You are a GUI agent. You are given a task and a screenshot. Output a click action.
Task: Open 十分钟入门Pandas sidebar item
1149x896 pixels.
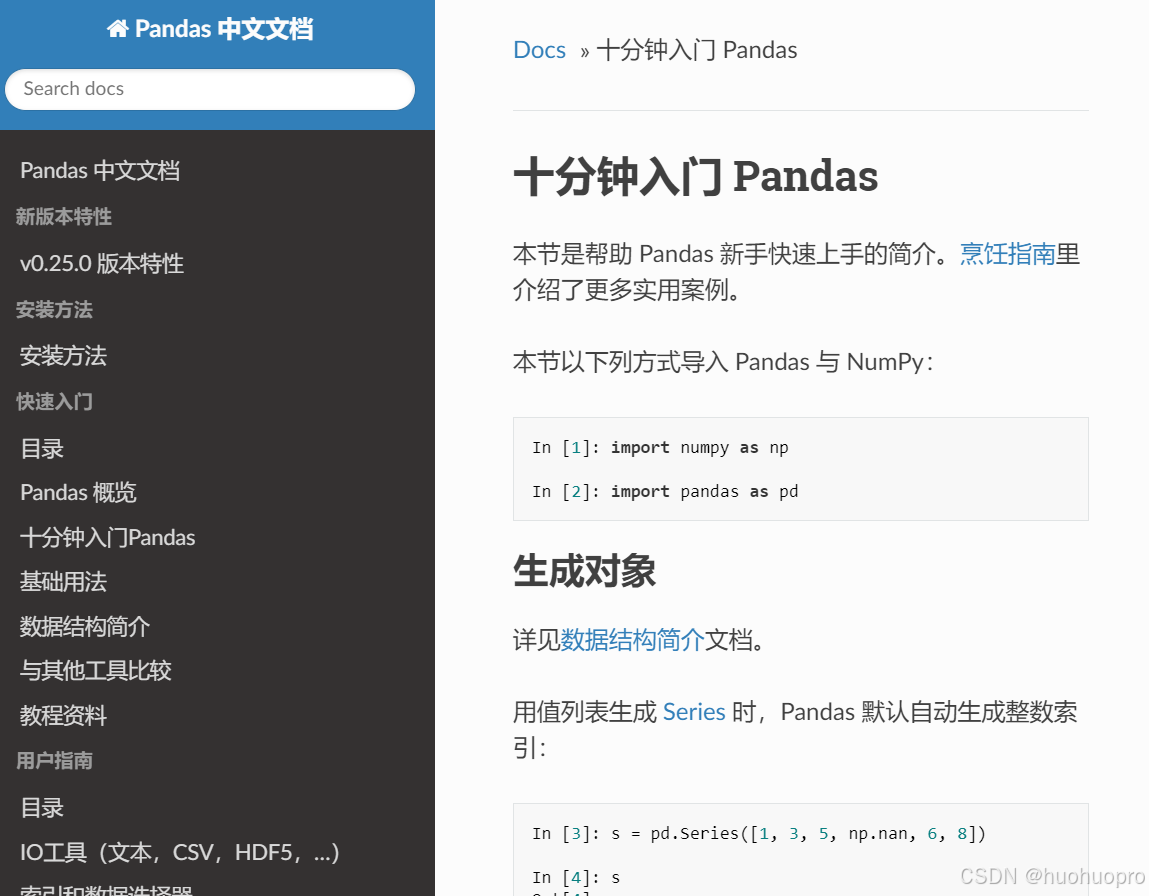point(108,538)
